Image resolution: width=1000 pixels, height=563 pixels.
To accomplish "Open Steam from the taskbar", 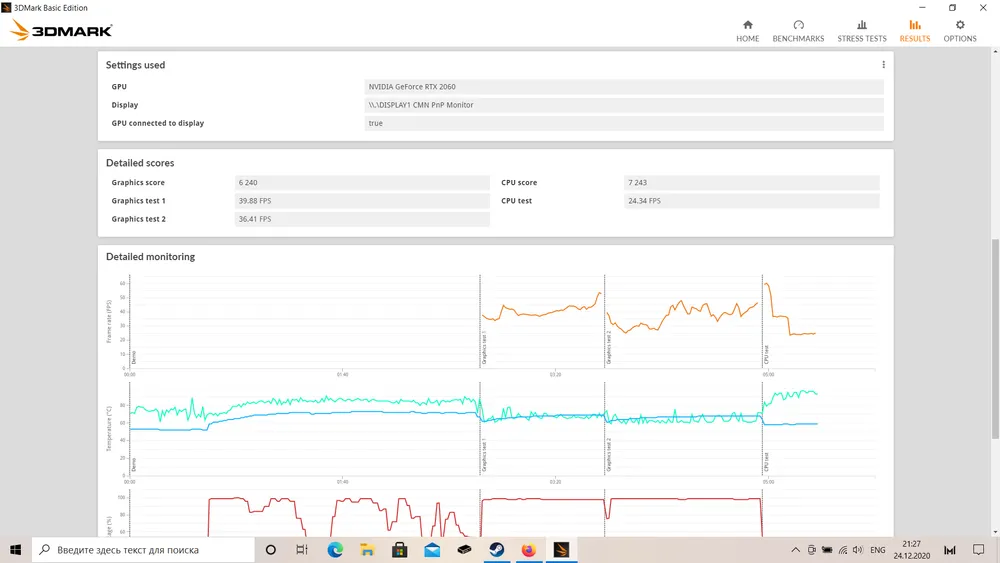I will pos(496,549).
